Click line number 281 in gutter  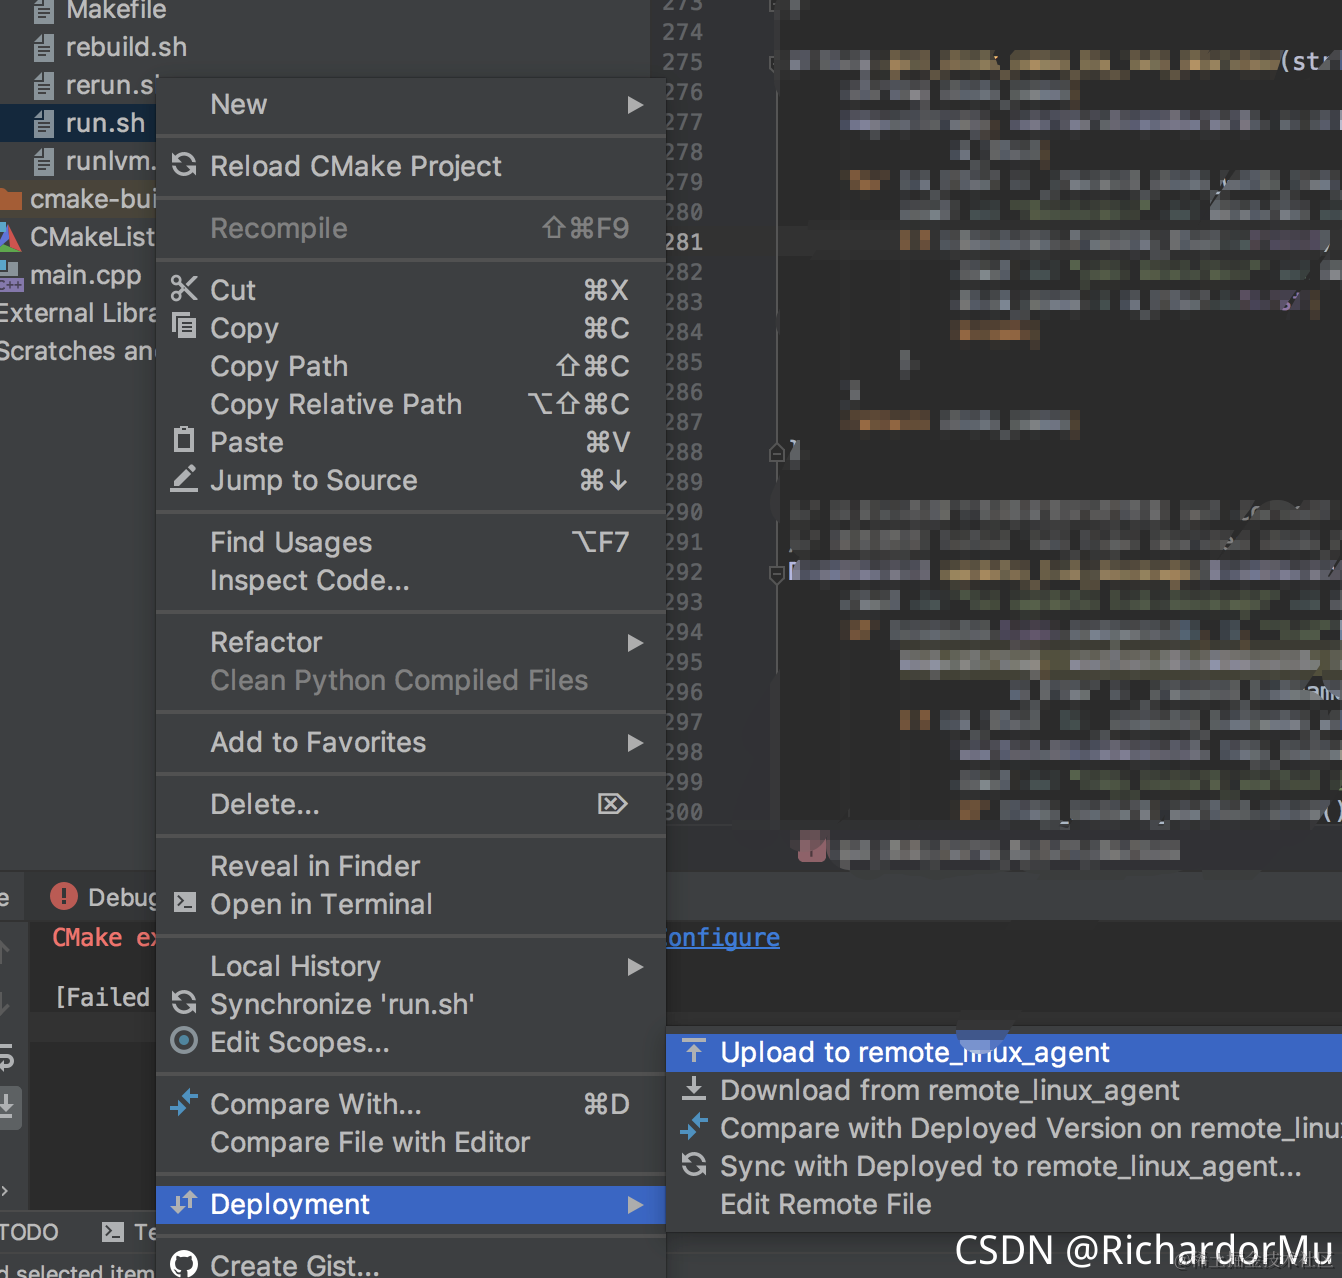coord(684,242)
